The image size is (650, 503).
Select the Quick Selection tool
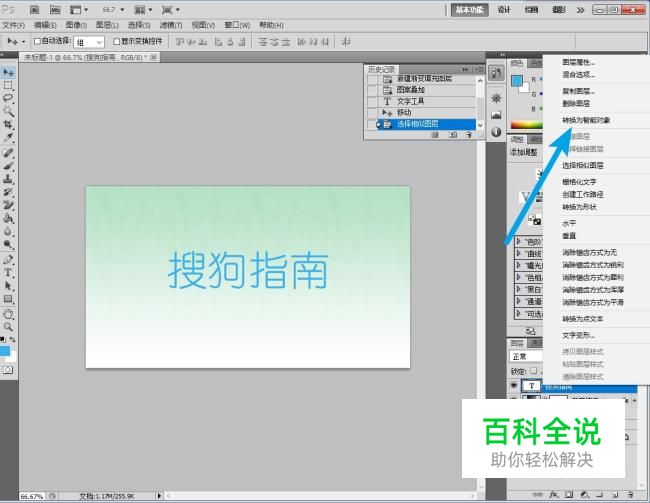(x=8, y=111)
